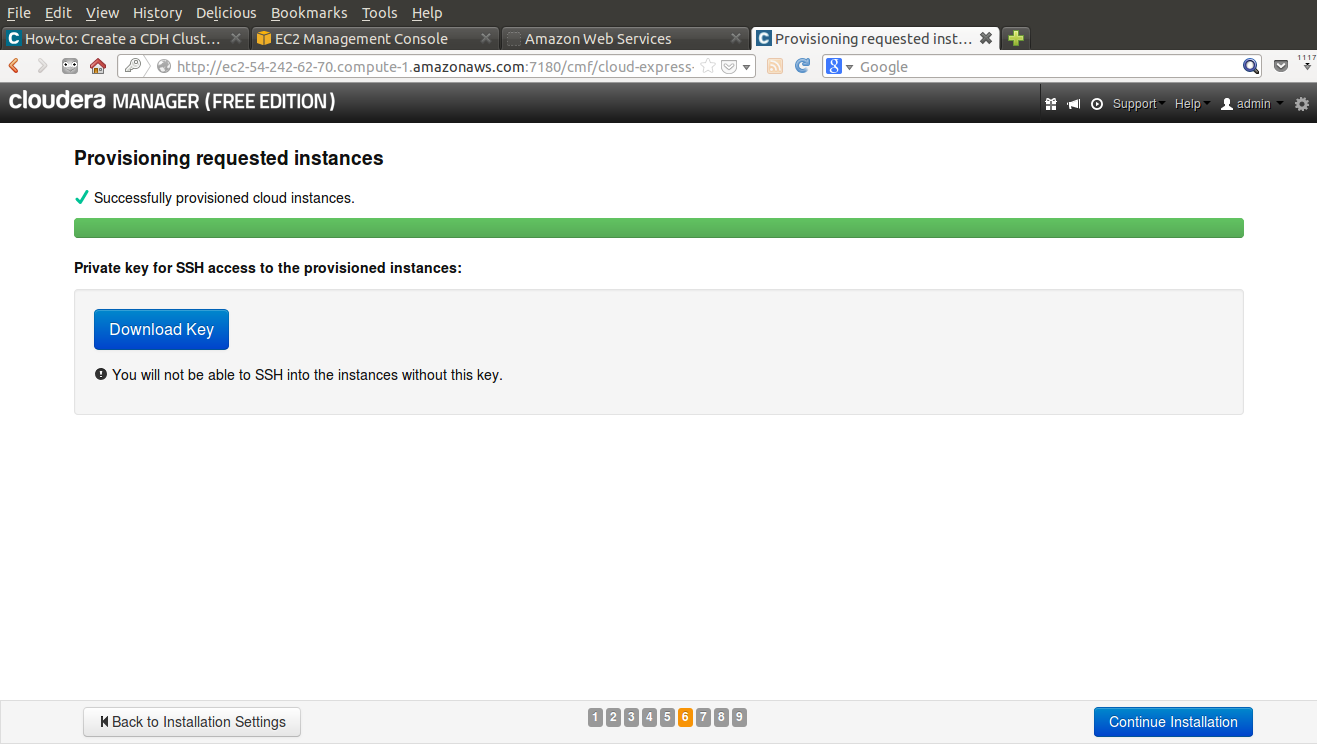Click the browser forward arrow

pos(42,66)
